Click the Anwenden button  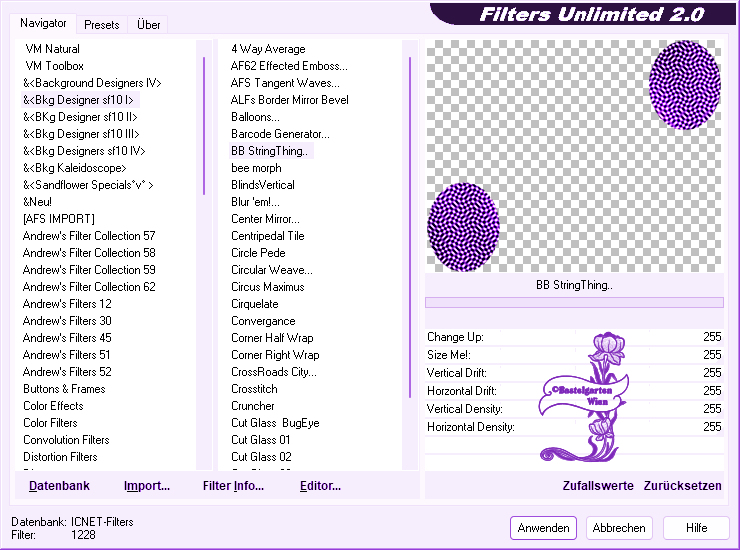544,528
